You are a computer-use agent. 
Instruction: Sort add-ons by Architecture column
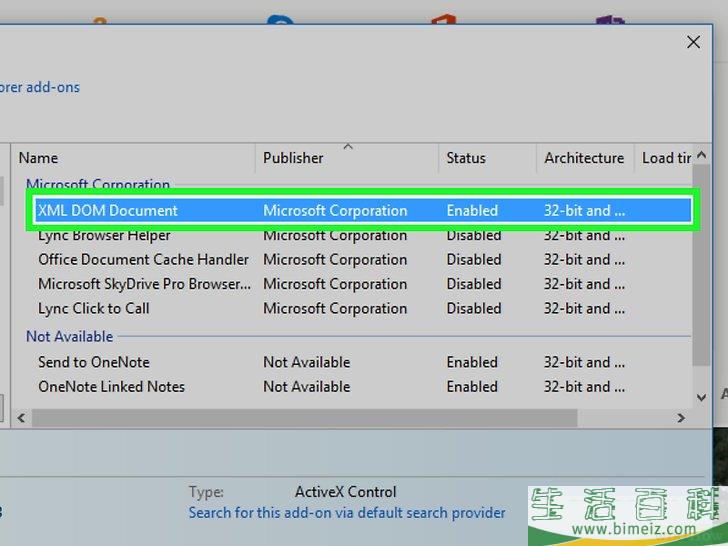pyautogui.click(x=585, y=158)
